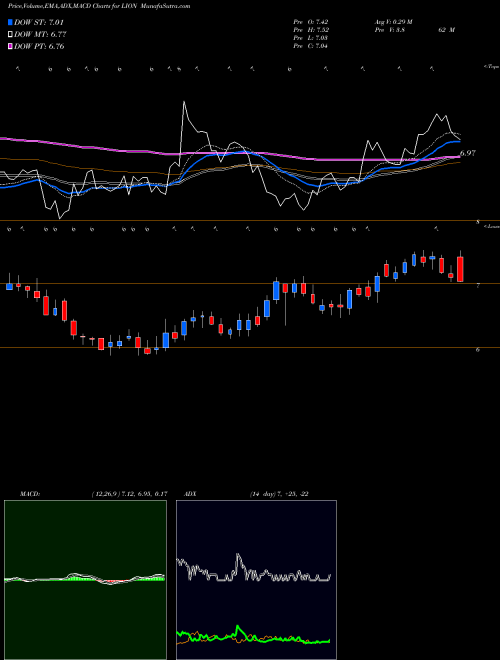This screenshot has width=500, height=660.
Task: Select the 'DOW PT: 6.76' legend text
Action: pyautogui.click(x=39, y=46)
